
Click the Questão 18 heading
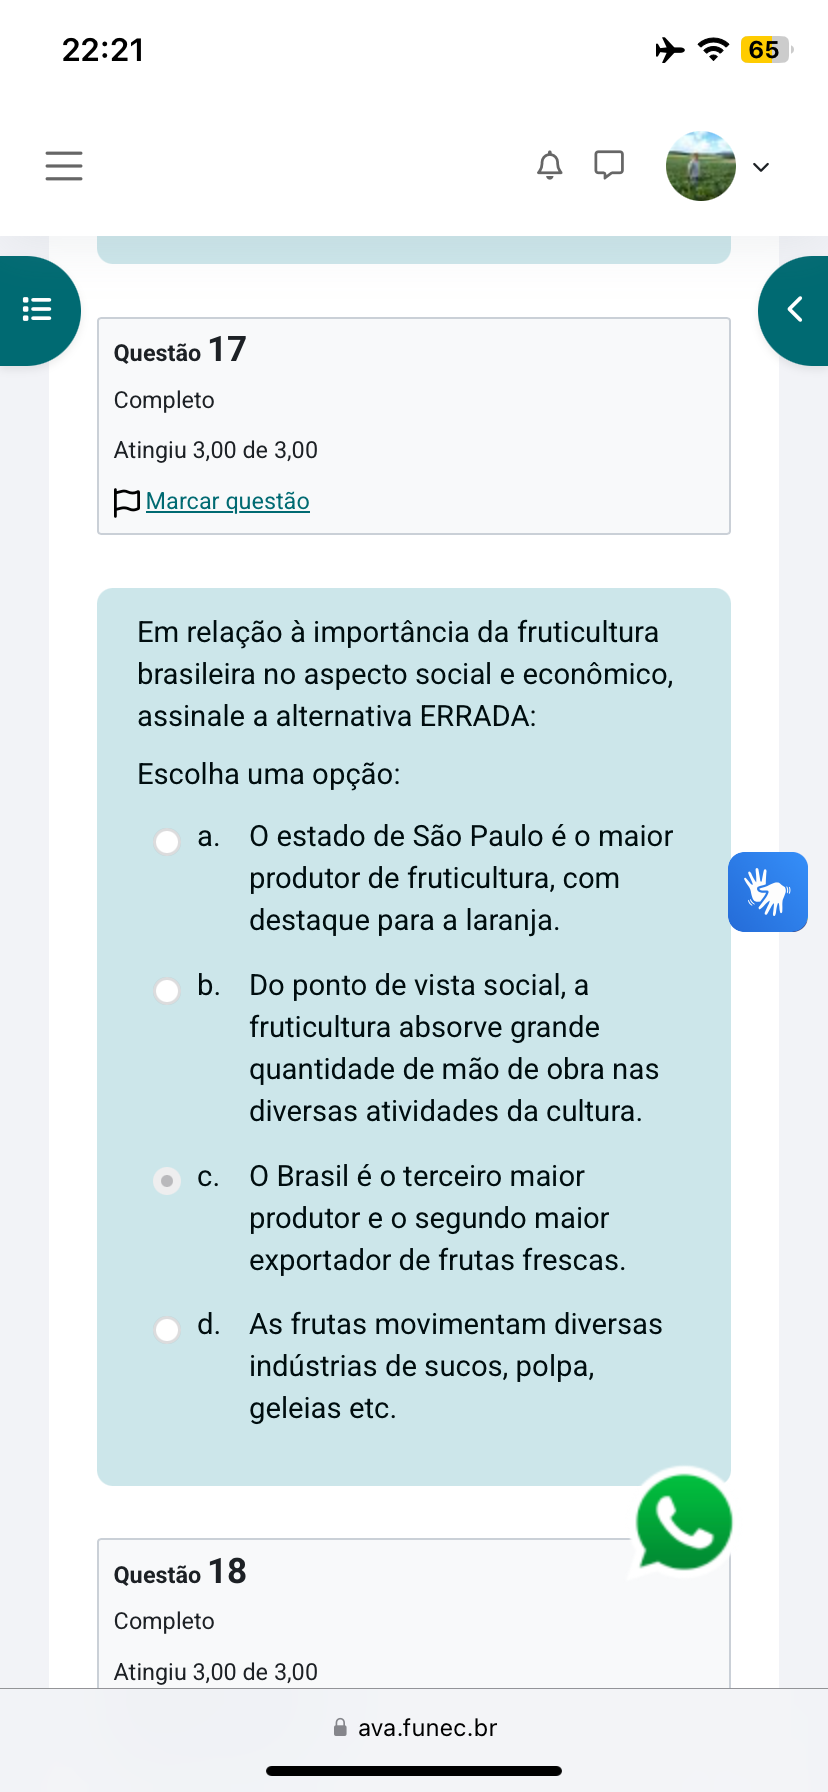pyautogui.click(x=180, y=1572)
